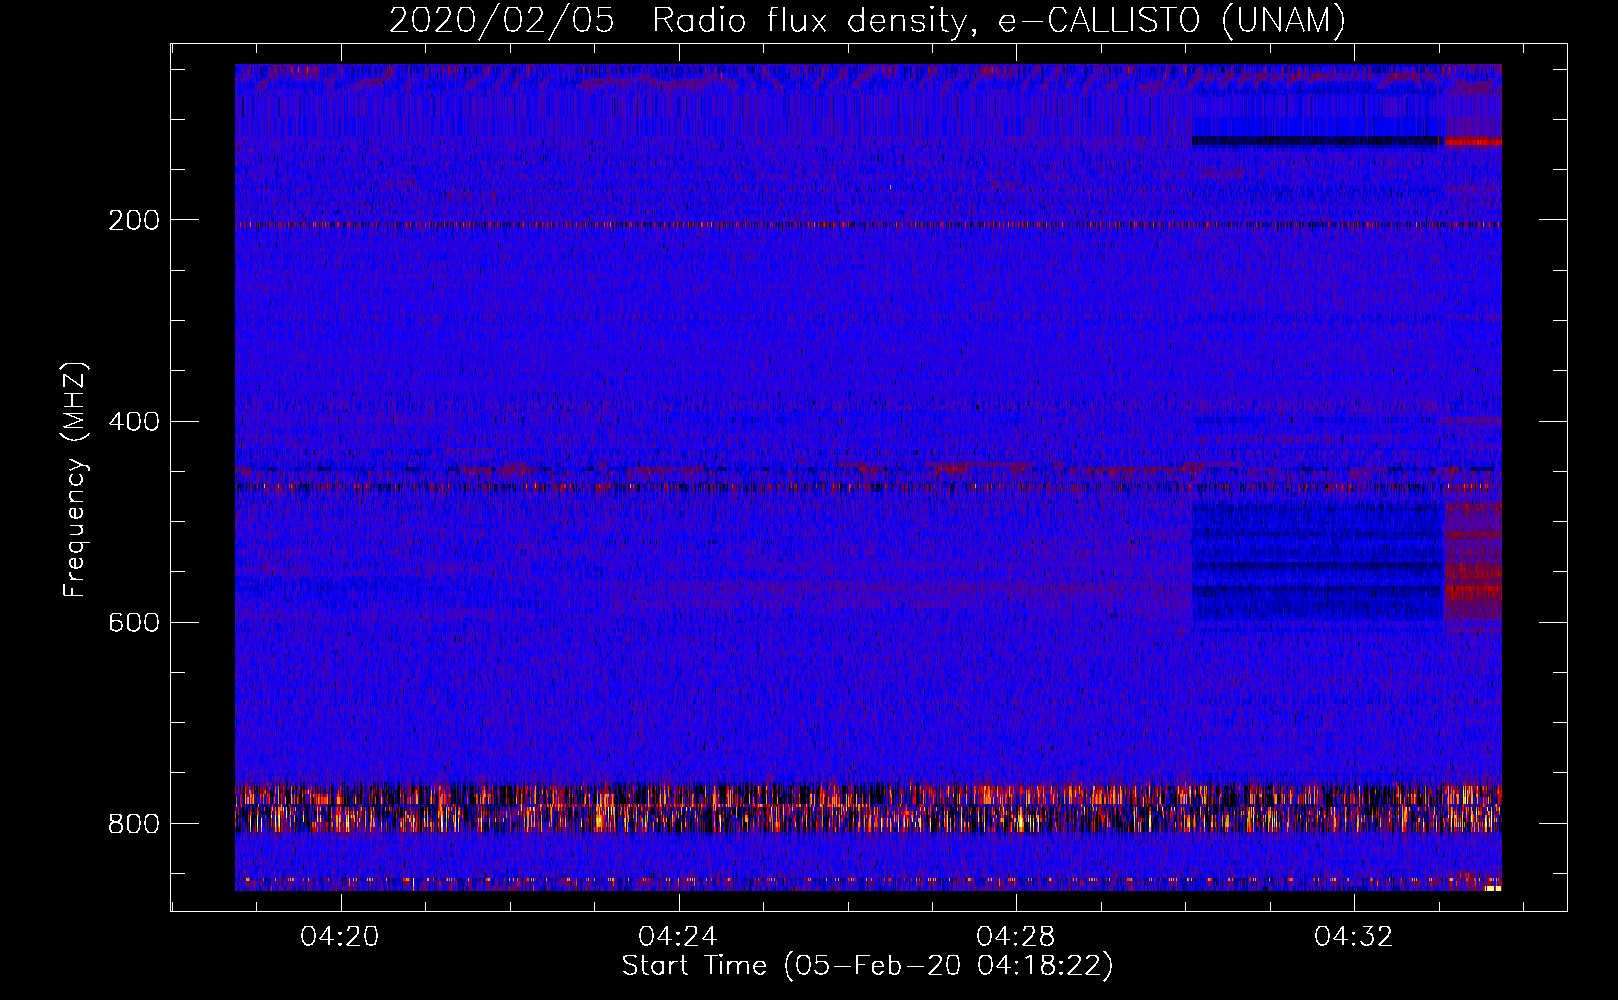The width and height of the screenshot is (1618, 1000).
Task: Click the '04:28' time tick label
Action: (1016, 937)
